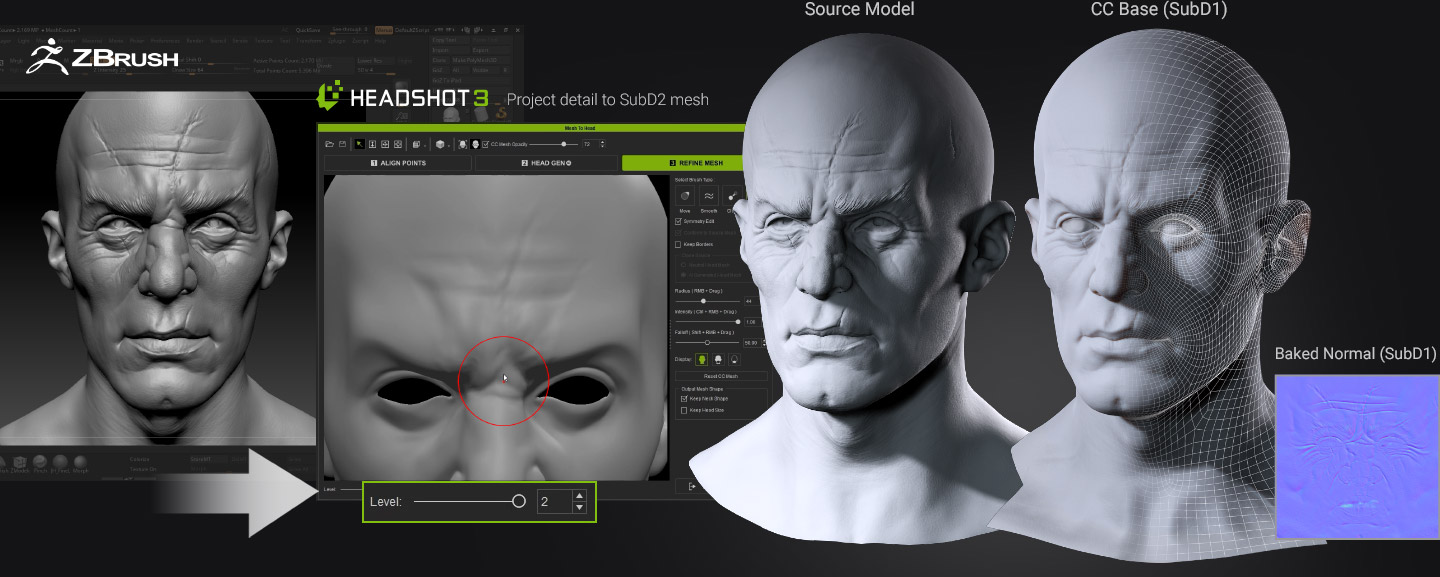Open dropdown arrow beside stacked layers icon
The height and width of the screenshot is (577, 1440).
click(425, 146)
